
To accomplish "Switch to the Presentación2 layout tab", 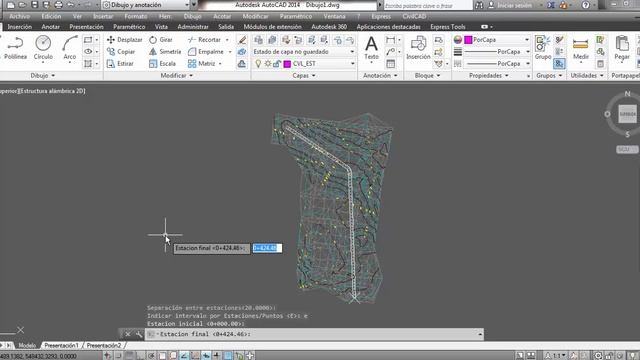I will pyautogui.click(x=104, y=345).
